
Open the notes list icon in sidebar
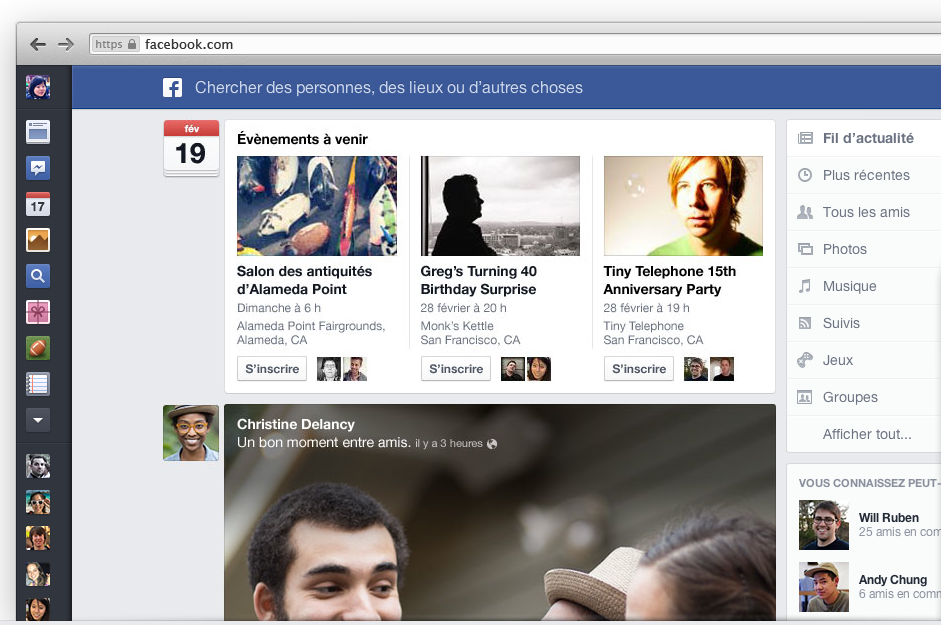(38, 384)
